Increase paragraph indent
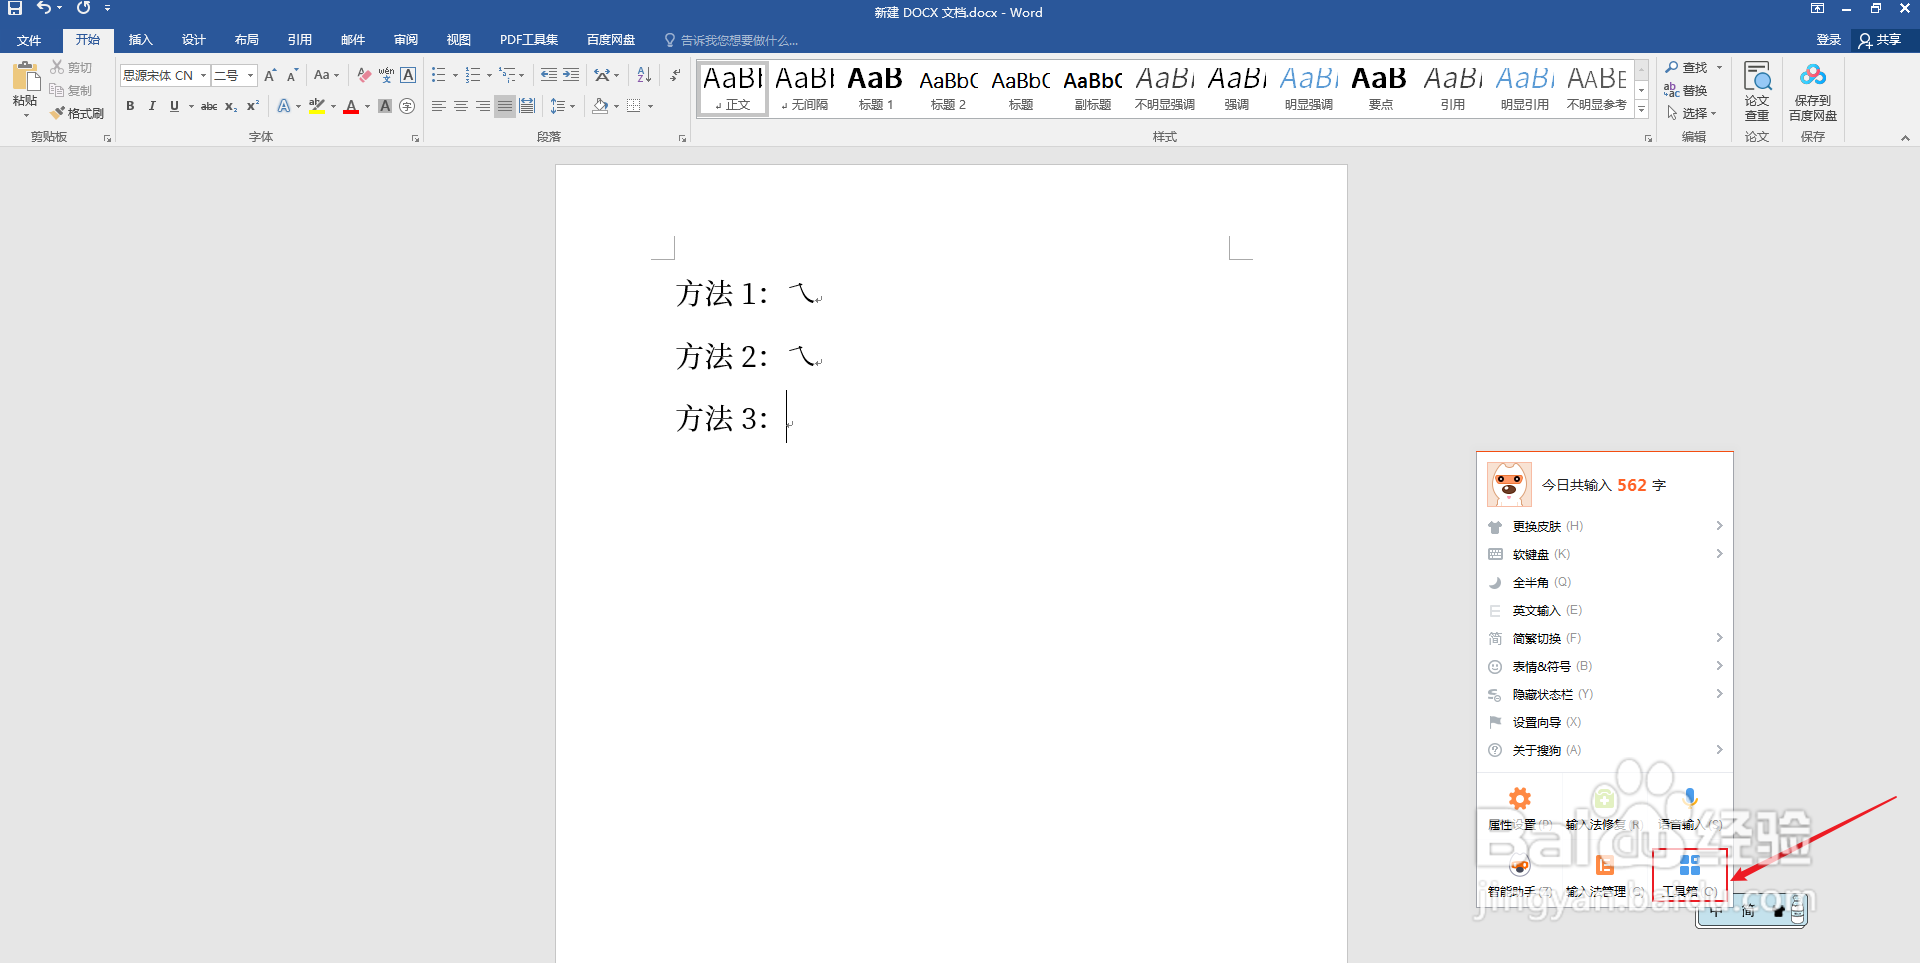 (571, 75)
